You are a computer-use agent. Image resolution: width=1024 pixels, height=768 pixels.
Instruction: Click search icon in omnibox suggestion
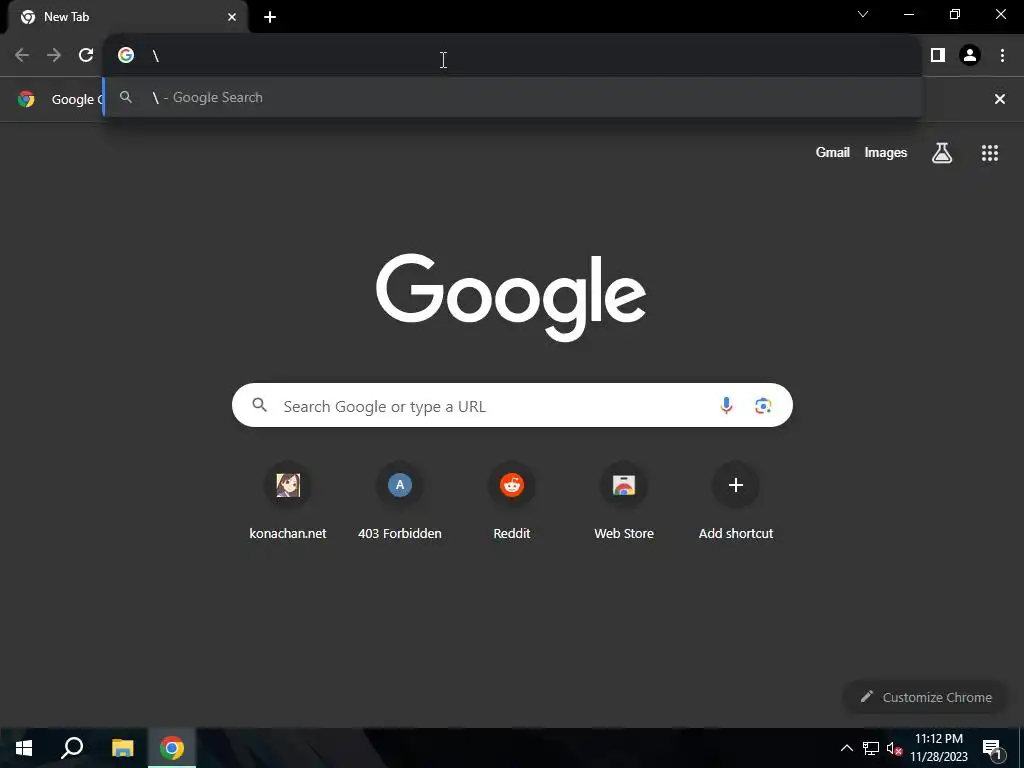[126, 97]
